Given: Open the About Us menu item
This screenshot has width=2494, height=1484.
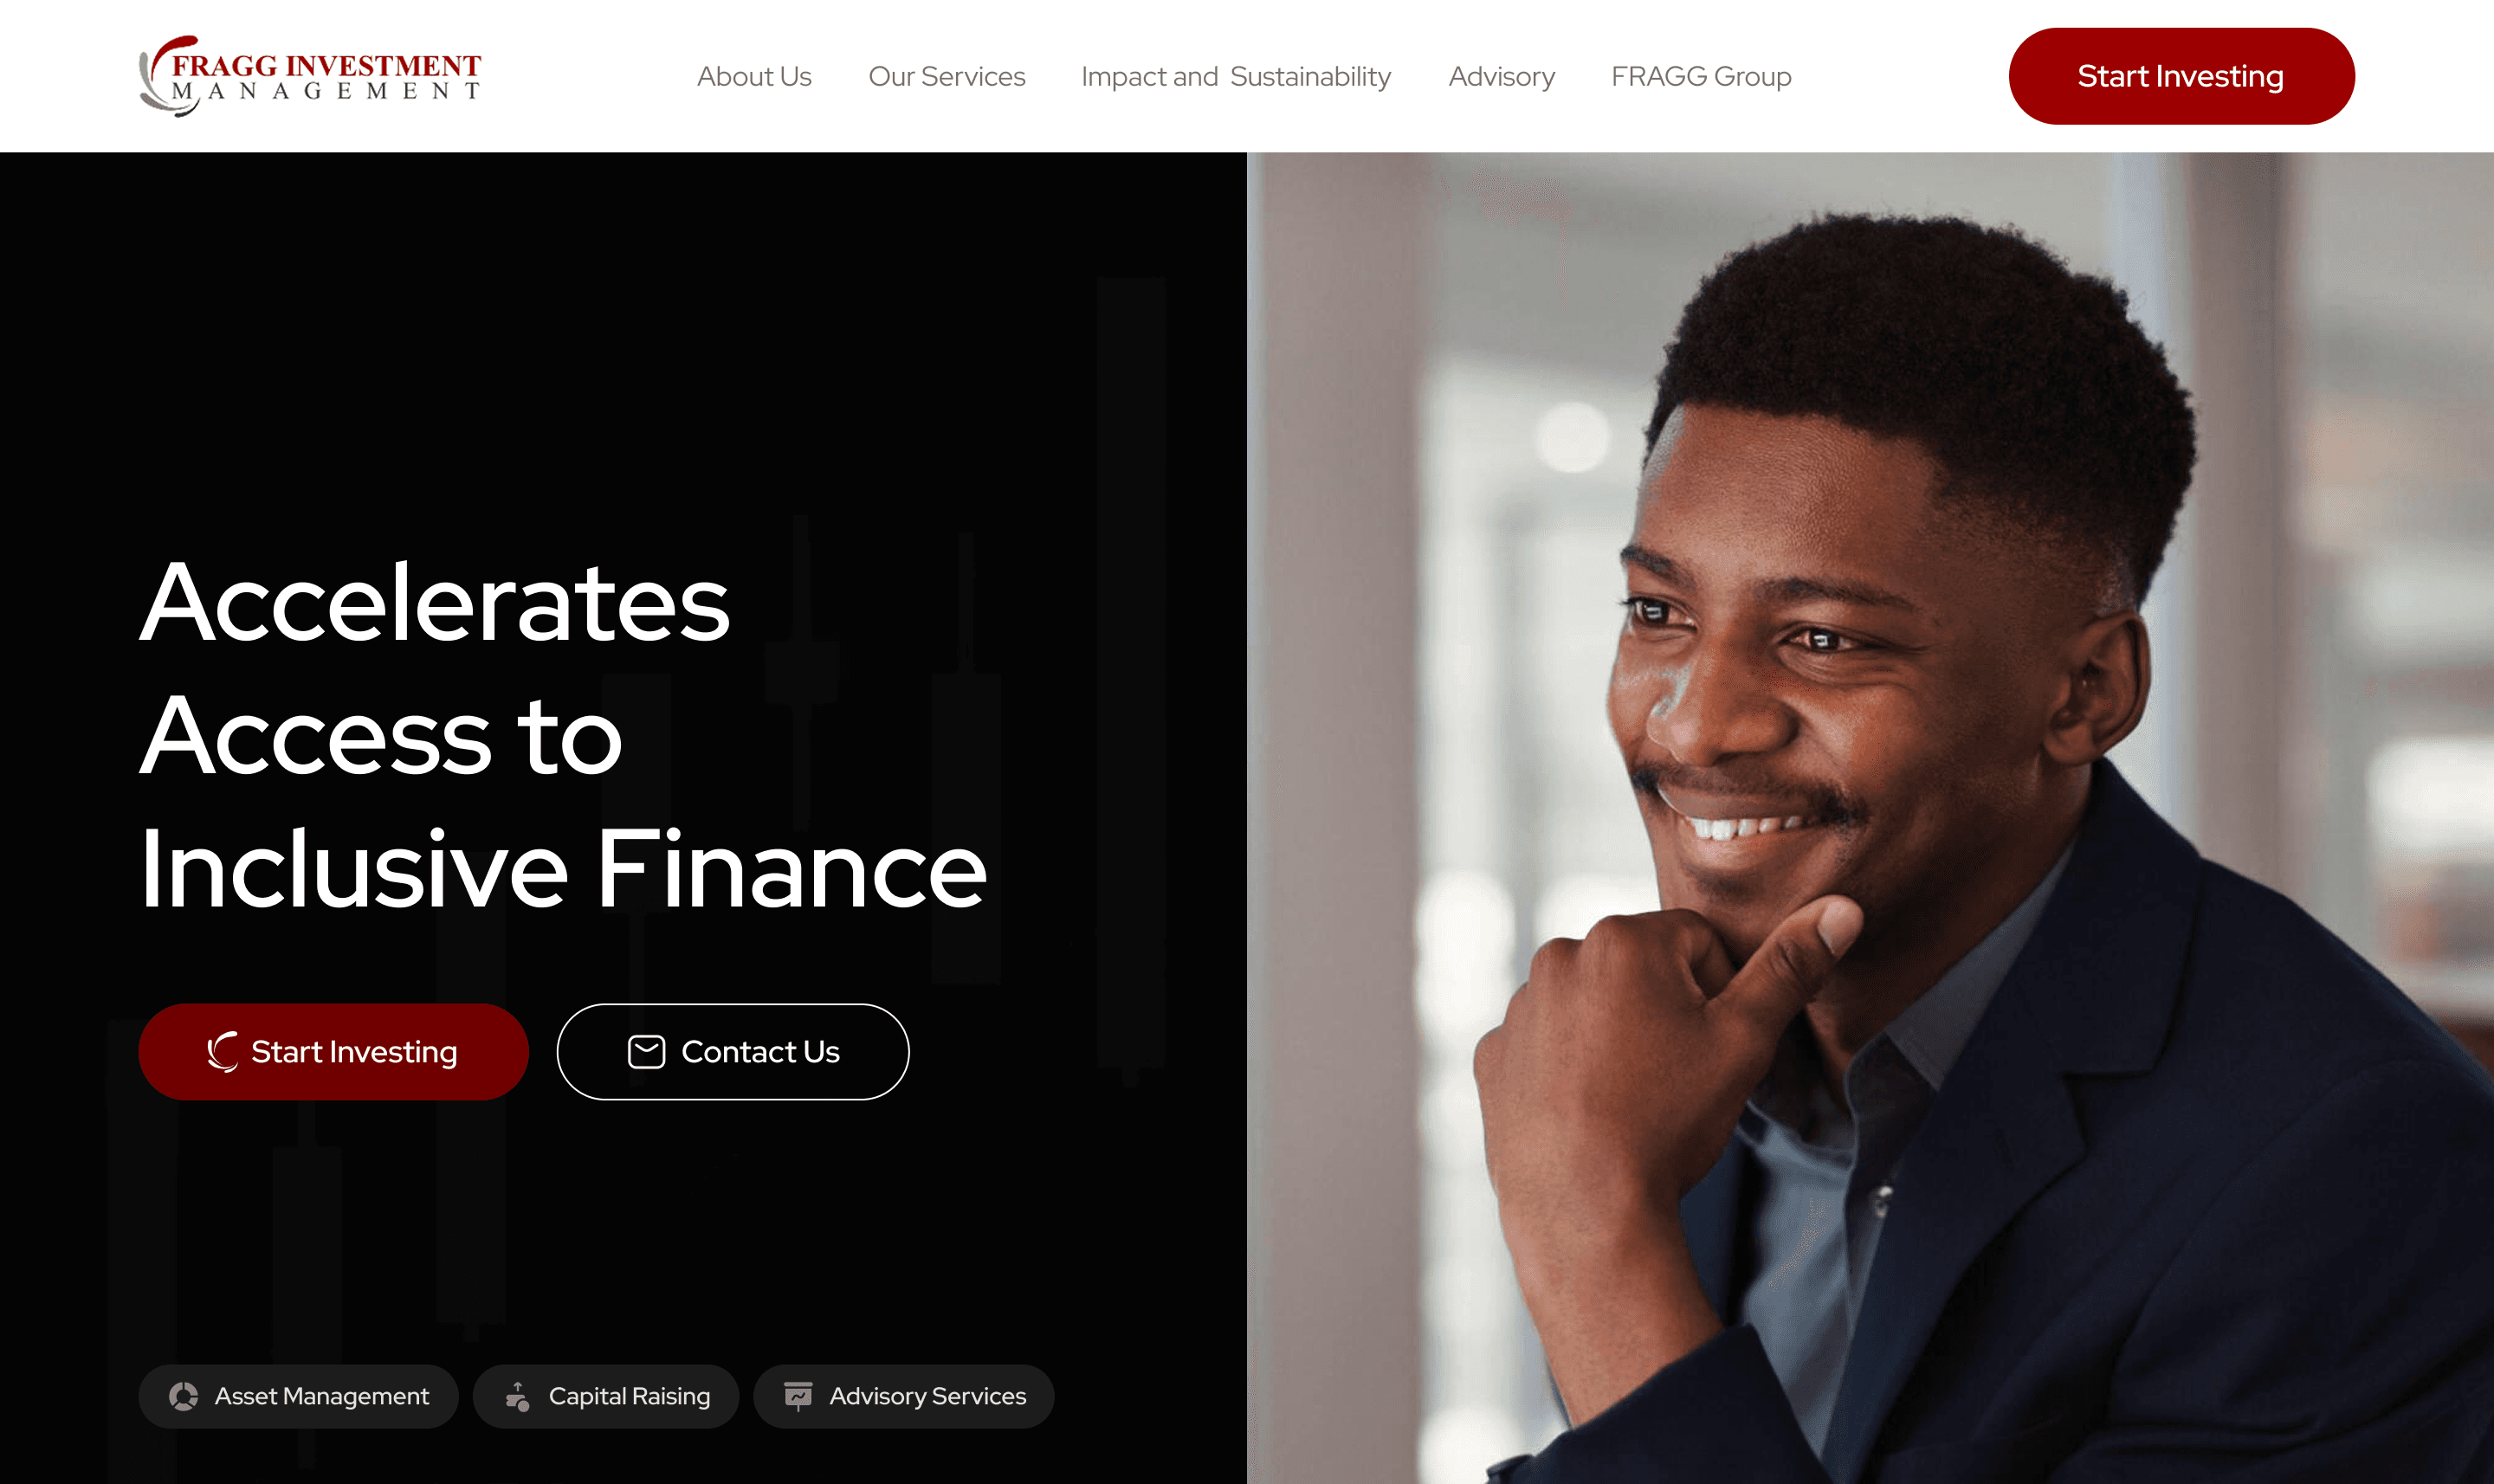Looking at the screenshot, I should [754, 76].
